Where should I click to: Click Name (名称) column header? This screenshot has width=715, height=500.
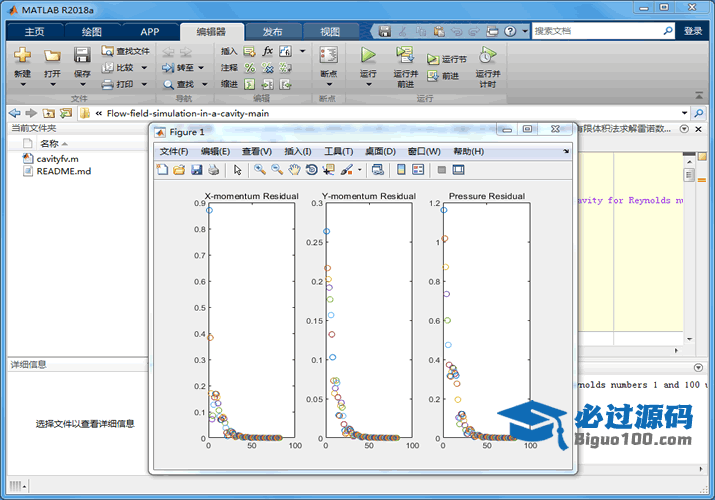click(x=49, y=144)
